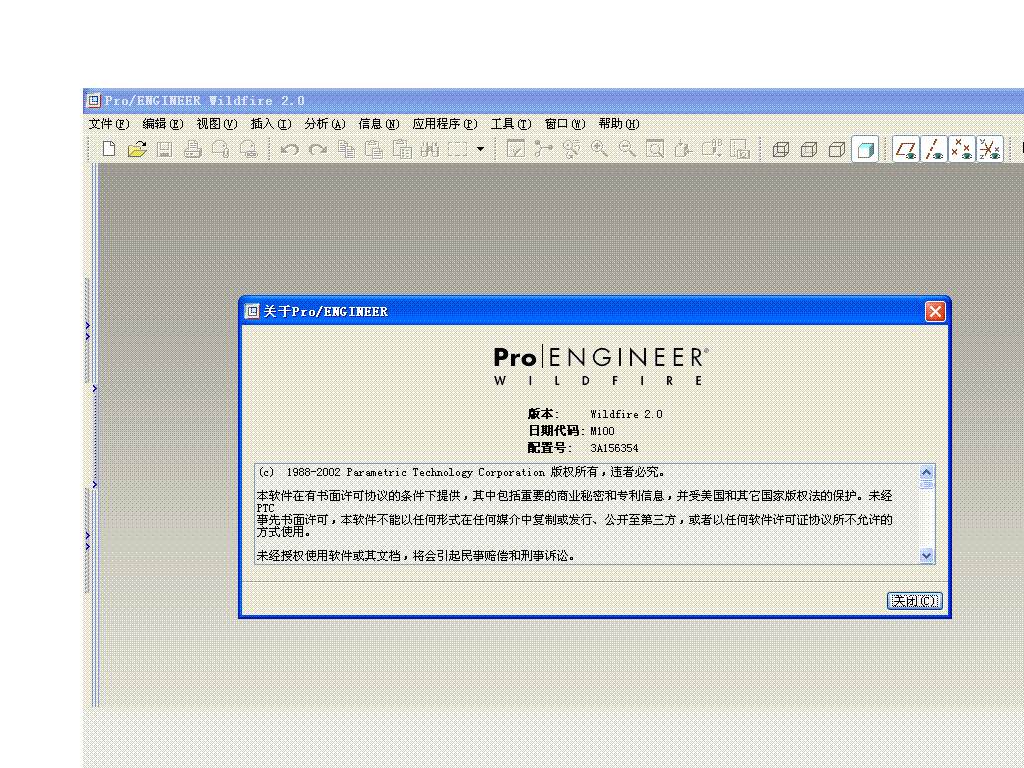Open a file with the folder icon
1024x768 pixels.
click(x=137, y=150)
